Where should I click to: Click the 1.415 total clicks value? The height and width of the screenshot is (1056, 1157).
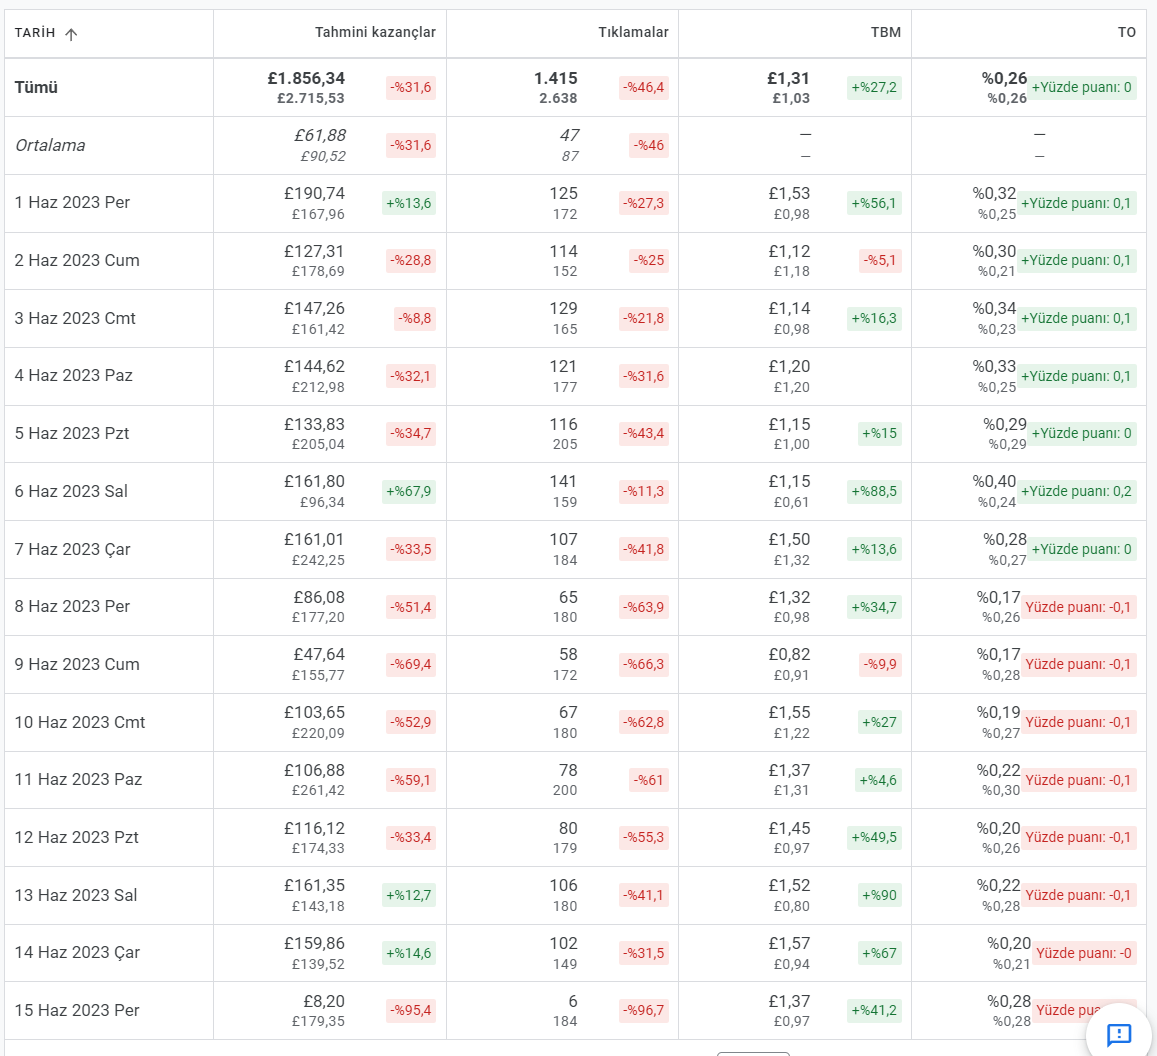point(556,78)
